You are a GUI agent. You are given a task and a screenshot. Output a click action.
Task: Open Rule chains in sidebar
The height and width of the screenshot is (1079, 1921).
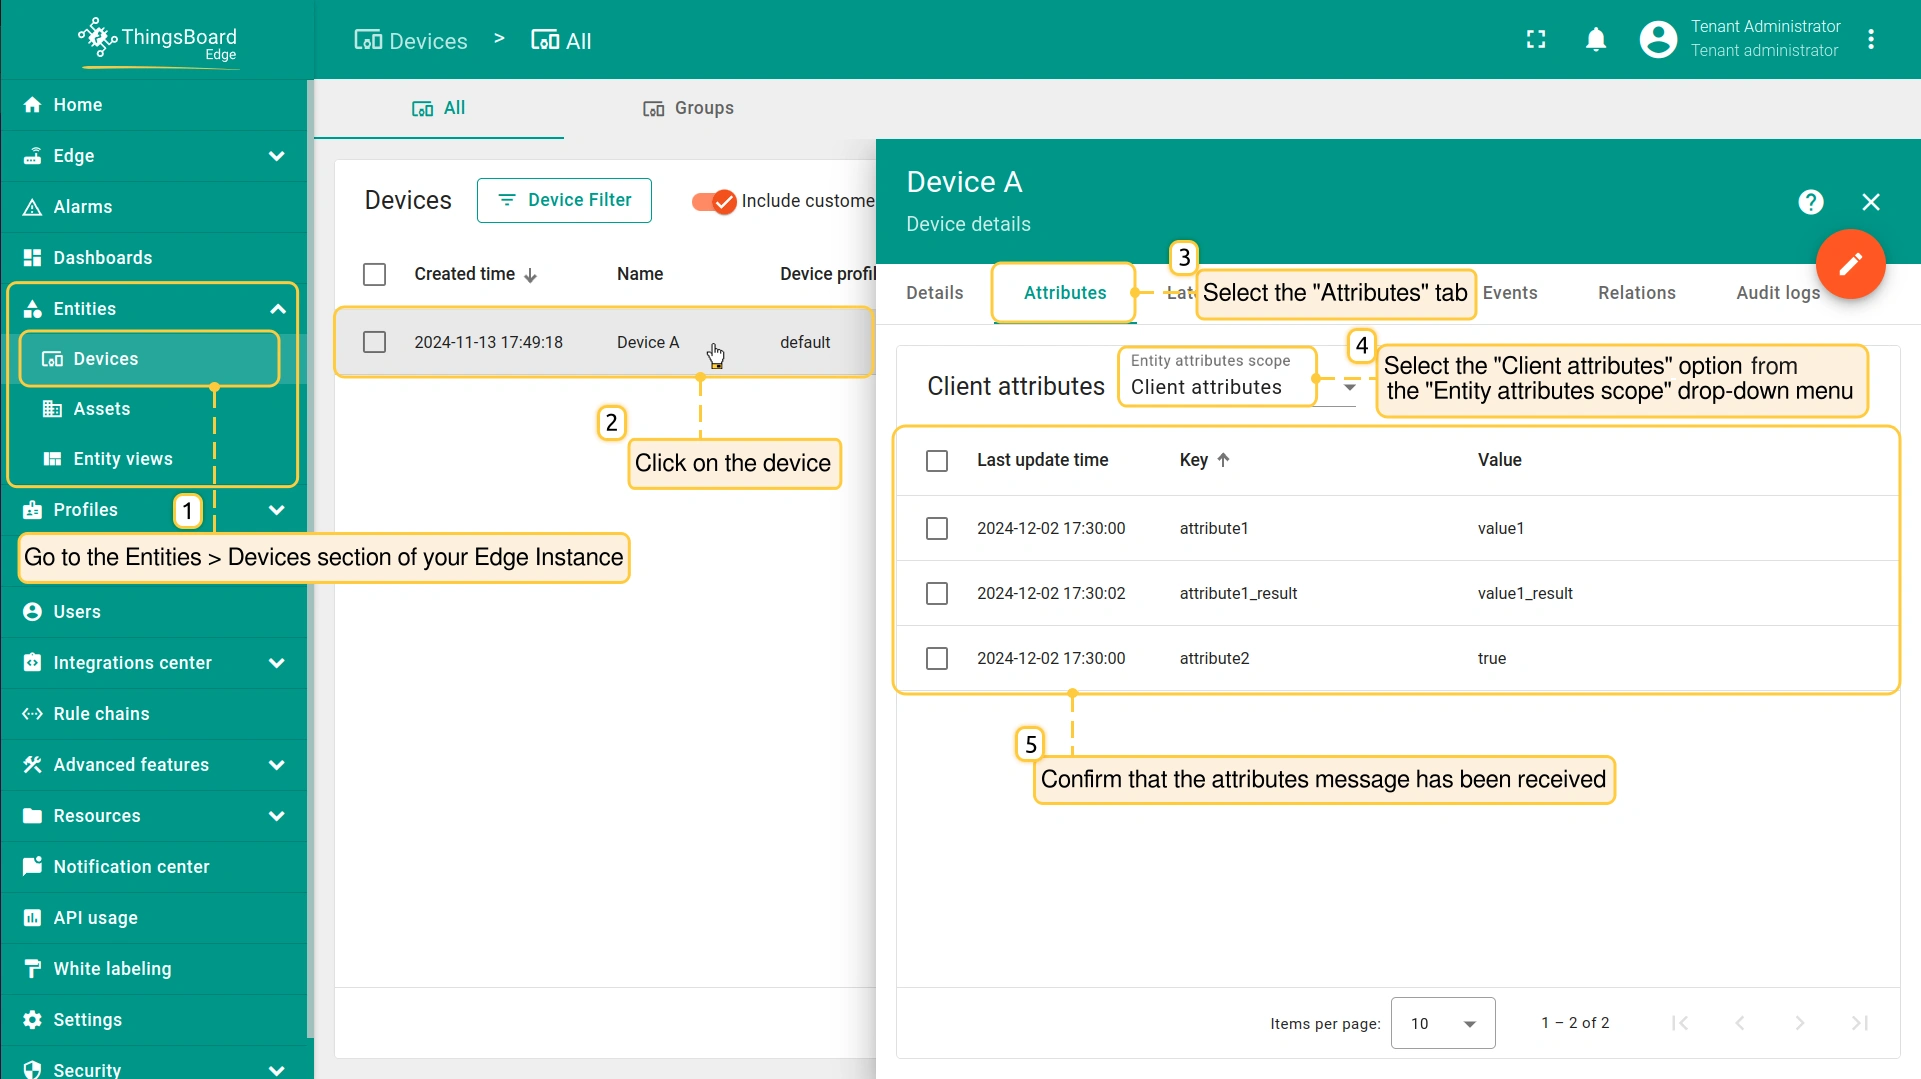tap(101, 714)
